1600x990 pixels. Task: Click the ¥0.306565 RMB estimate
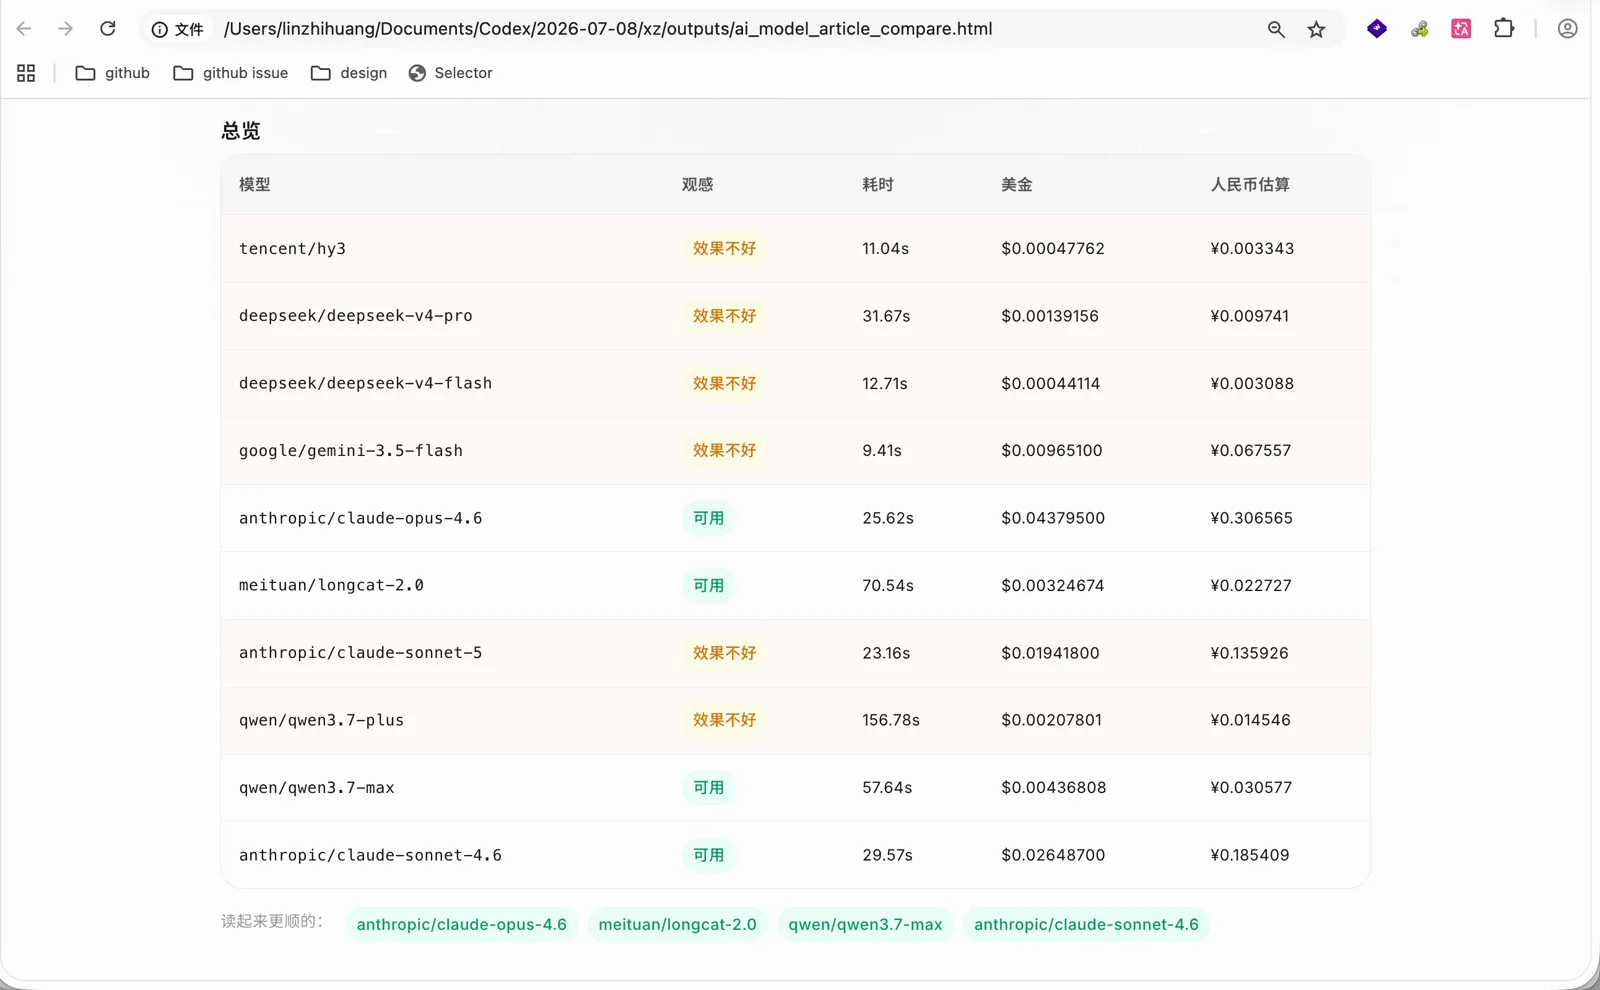pyautogui.click(x=1252, y=518)
